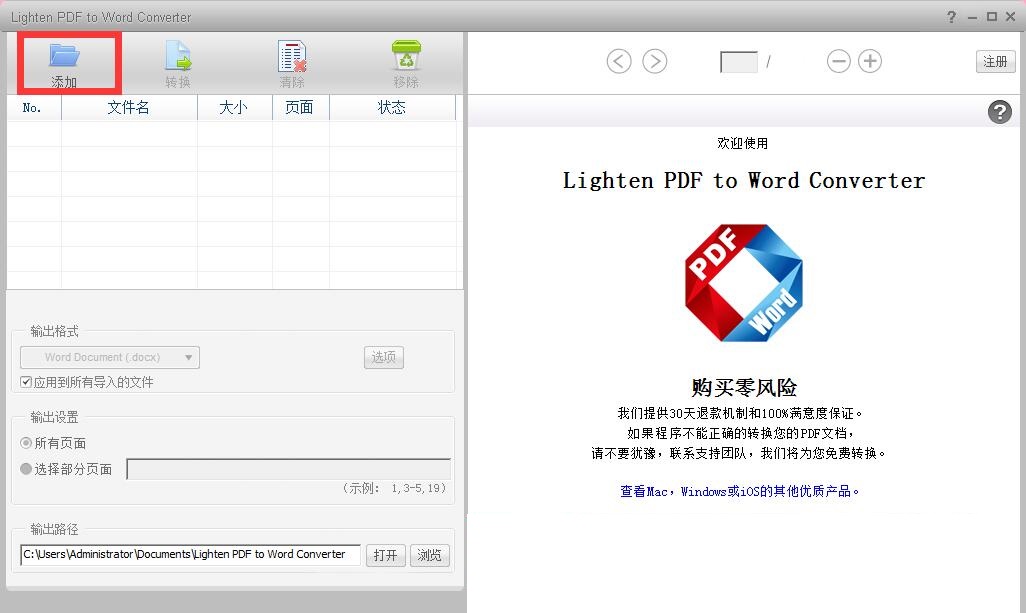Viewport: 1026px width, 613px height.
Task: Open help via gray question mark circle
Action: coord(999,112)
